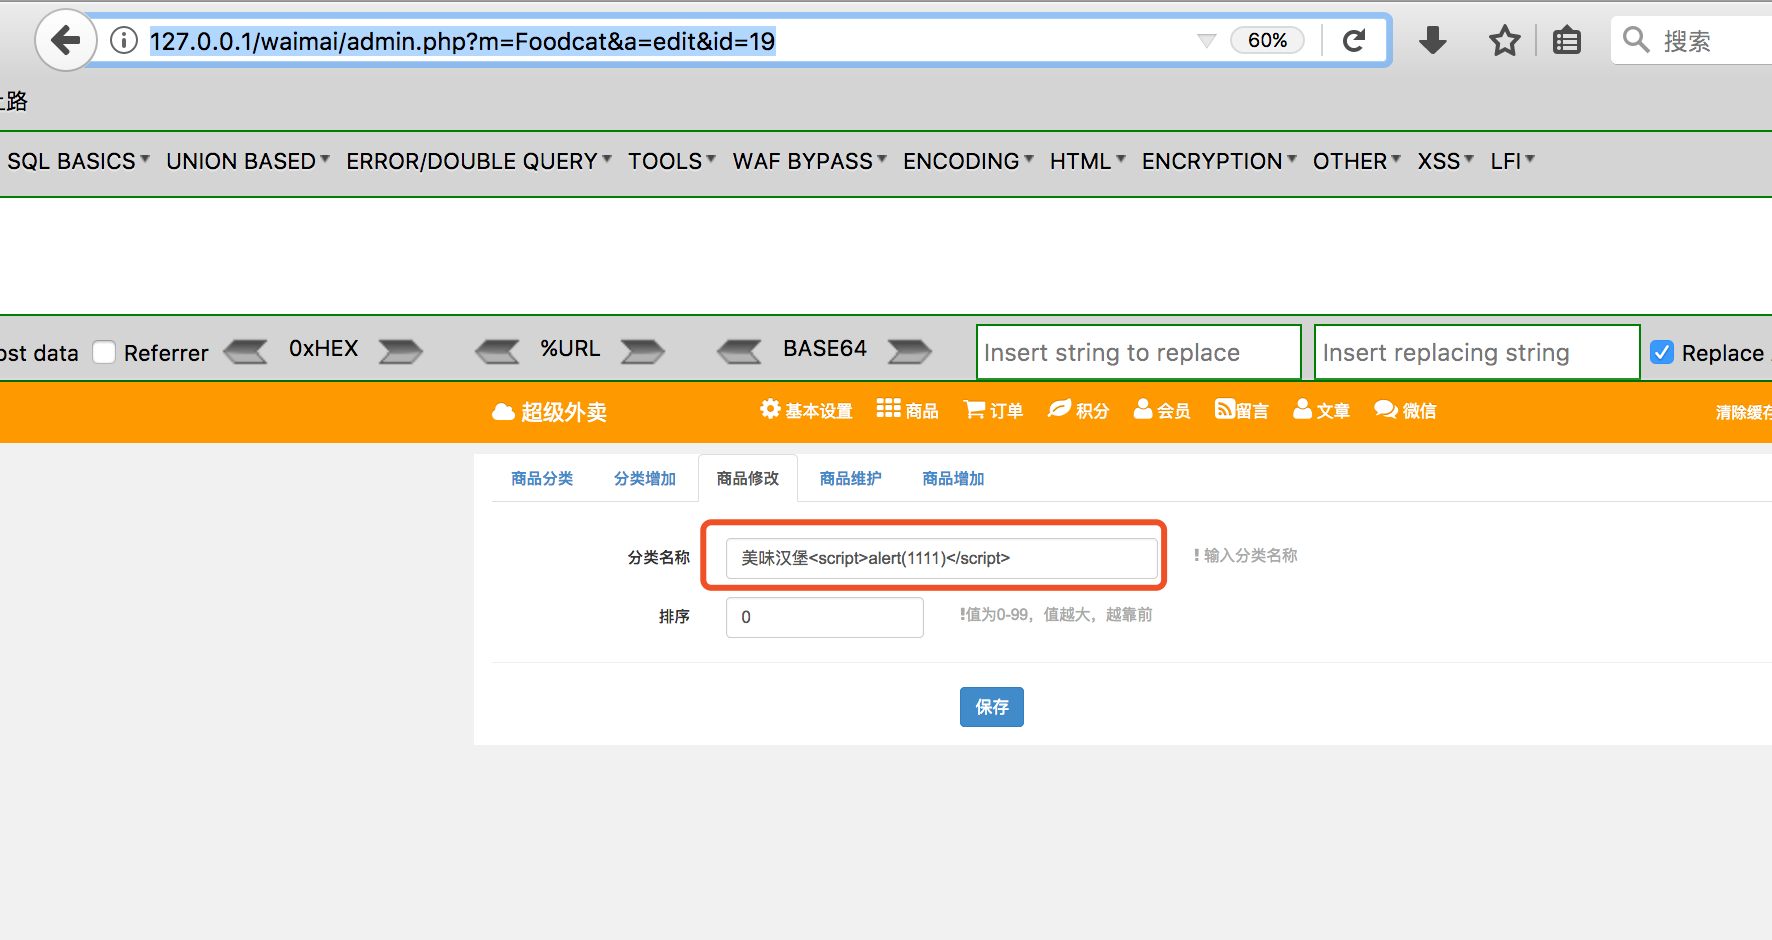Image resolution: width=1772 pixels, height=940 pixels.
Task: Focus the 'Insert replacing string' field
Action: pos(1477,352)
